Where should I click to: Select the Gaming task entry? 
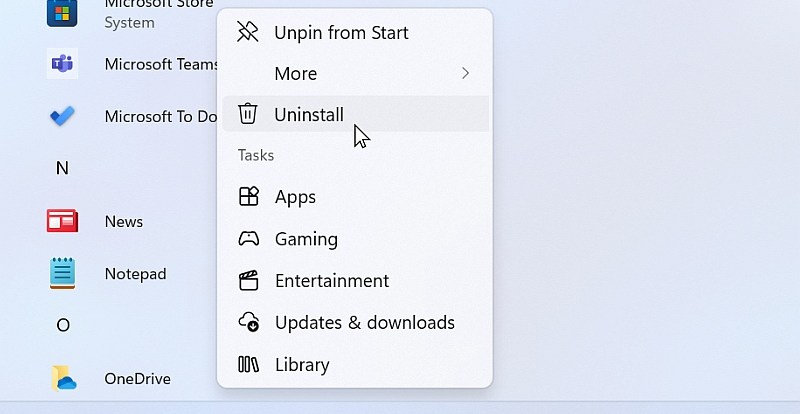(356, 238)
